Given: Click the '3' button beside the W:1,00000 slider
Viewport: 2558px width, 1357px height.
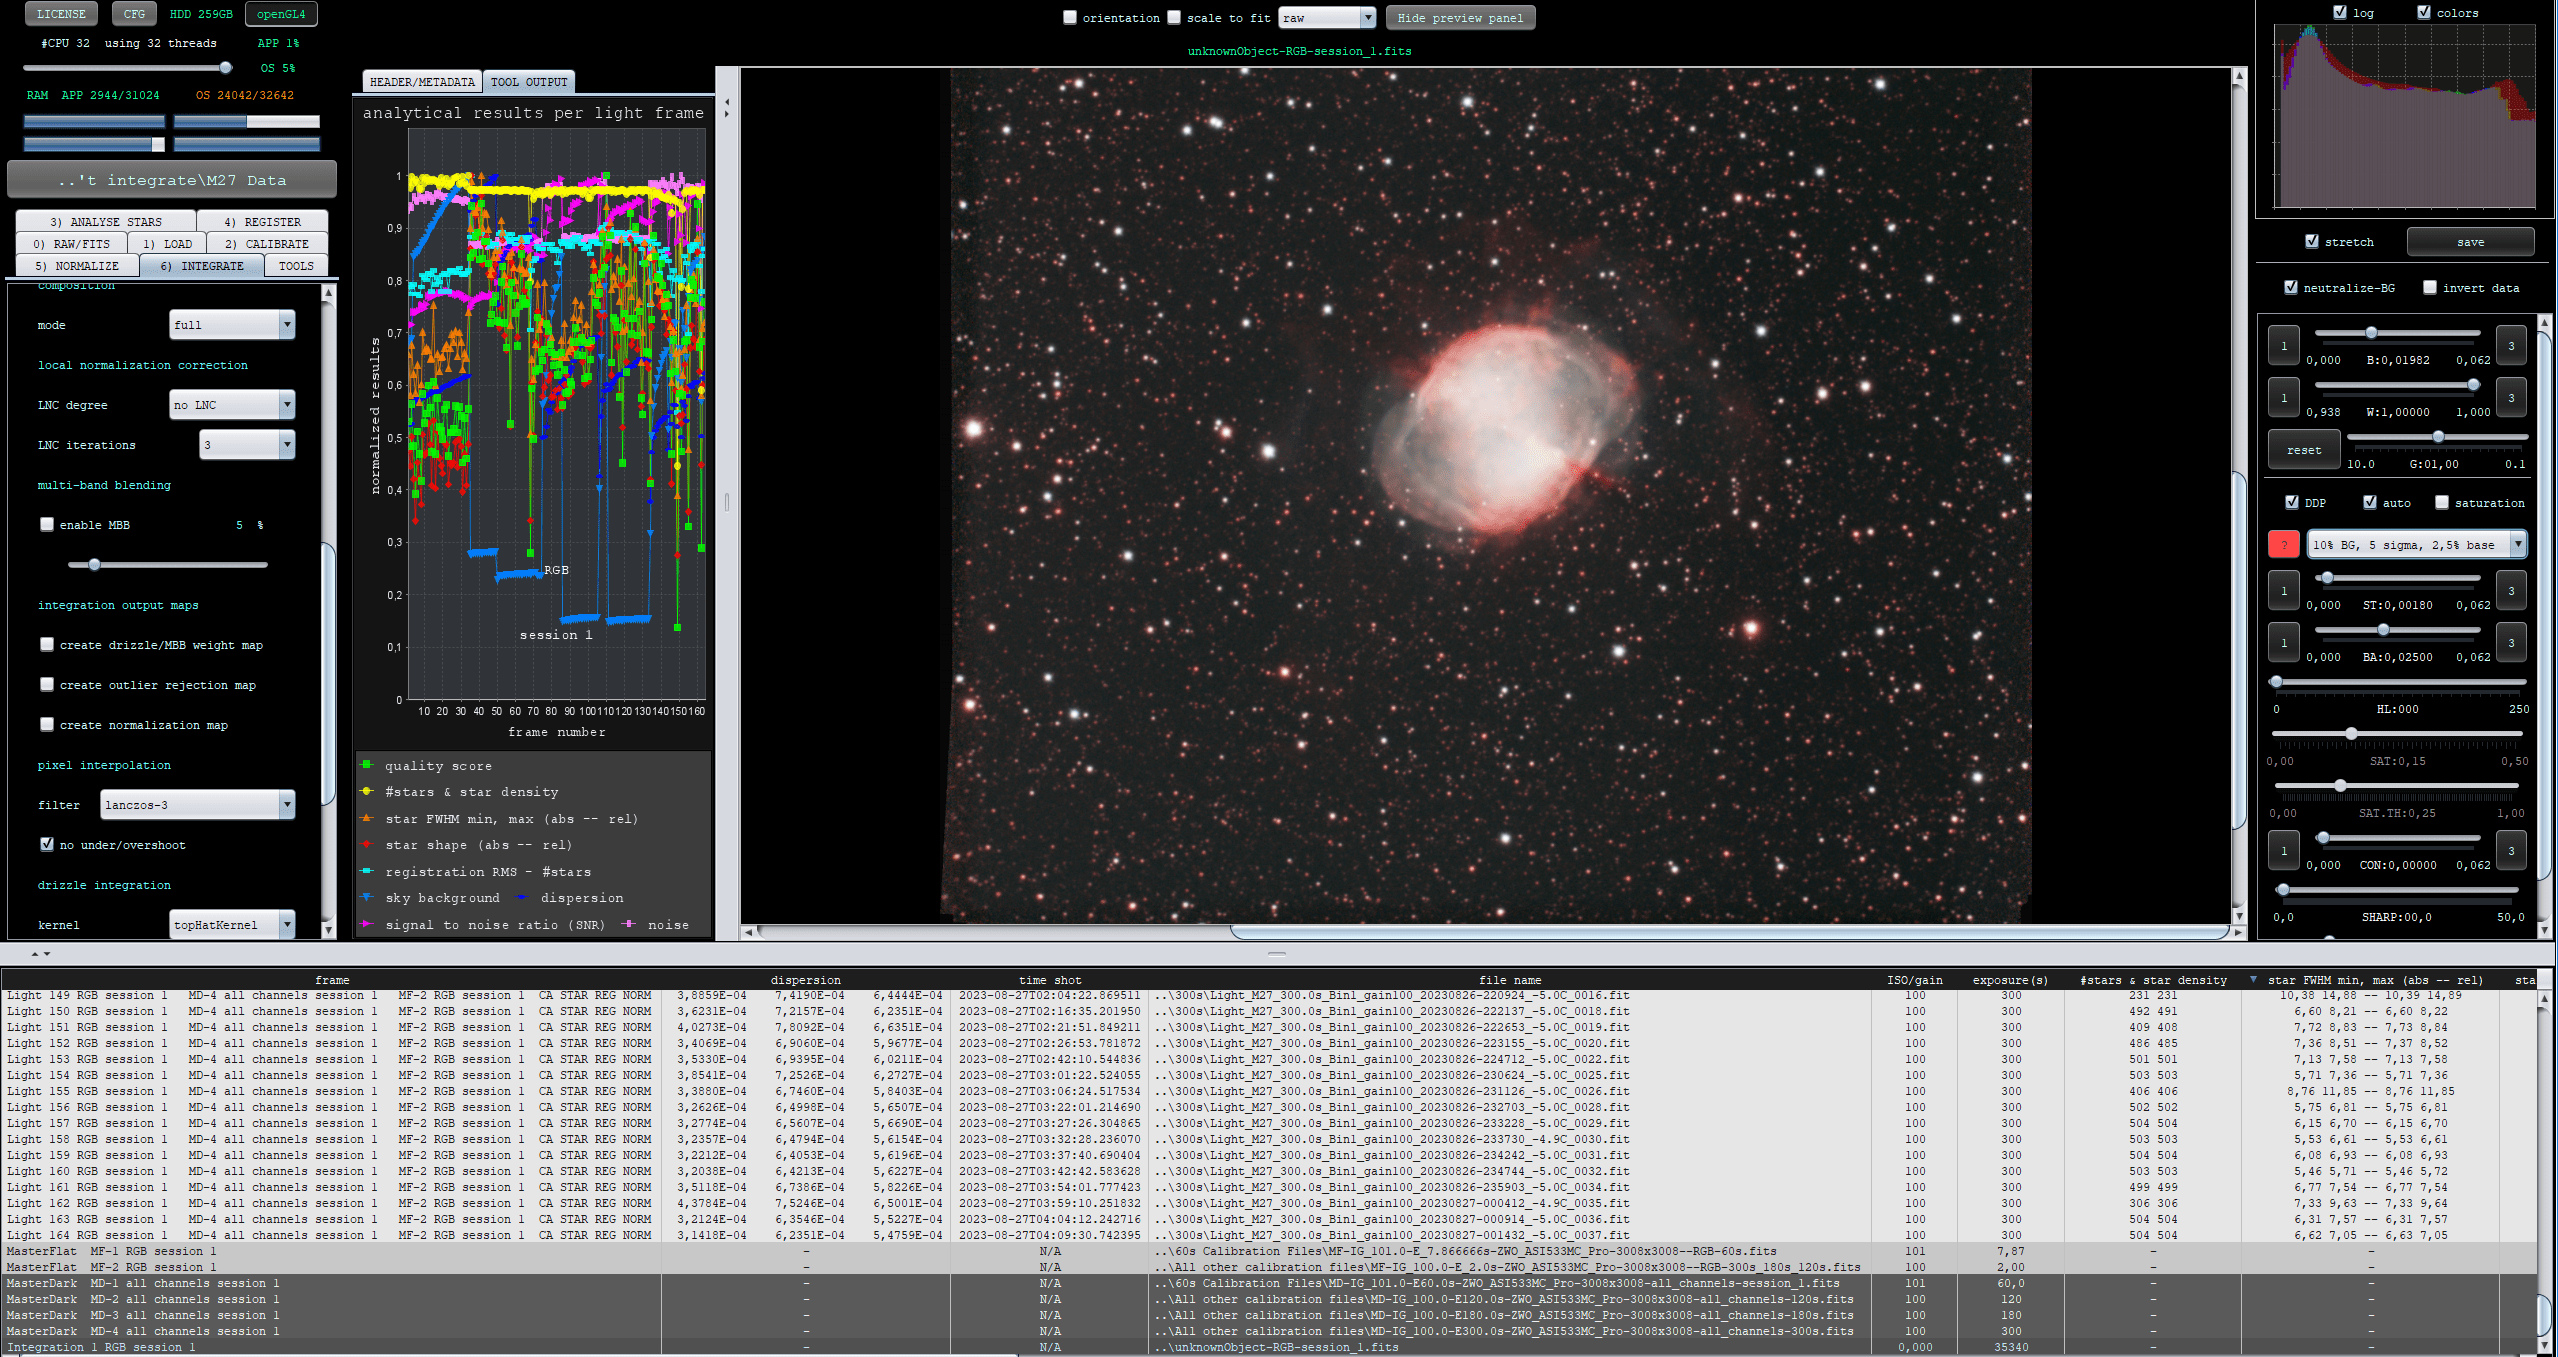Looking at the screenshot, I should coord(2510,398).
